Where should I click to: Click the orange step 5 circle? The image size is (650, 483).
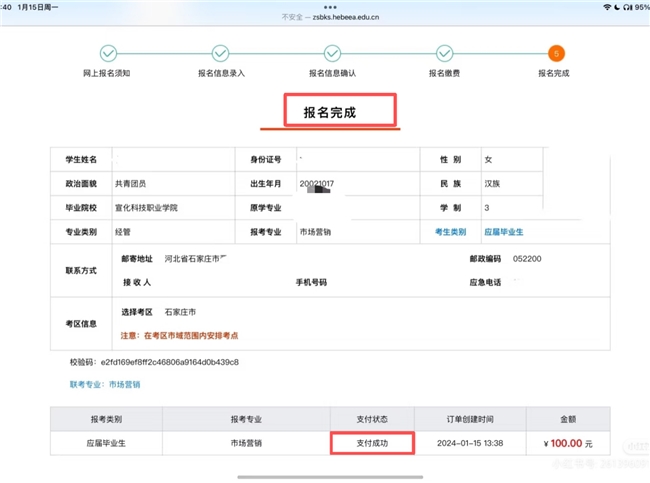pyautogui.click(x=556, y=53)
